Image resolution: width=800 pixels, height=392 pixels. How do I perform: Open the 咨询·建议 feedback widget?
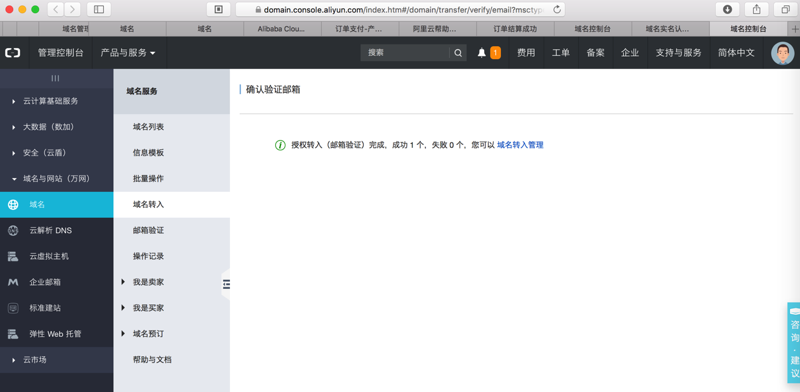(x=794, y=343)
